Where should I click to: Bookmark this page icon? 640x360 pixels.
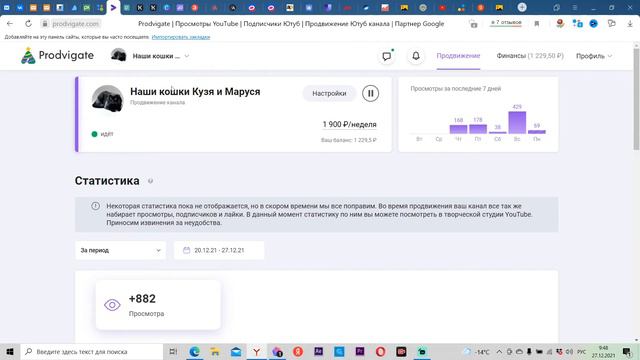click(537, 24)
